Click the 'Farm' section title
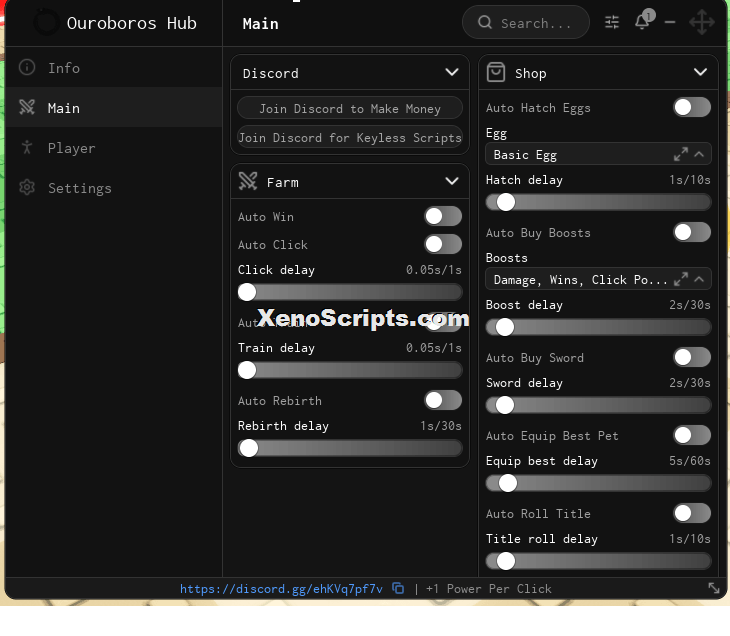Screen dimensions: 730x636 [283, 182]
